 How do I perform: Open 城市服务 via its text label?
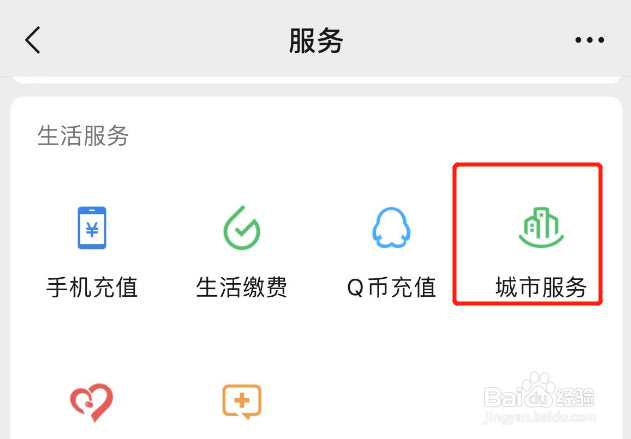coord(541,287)
